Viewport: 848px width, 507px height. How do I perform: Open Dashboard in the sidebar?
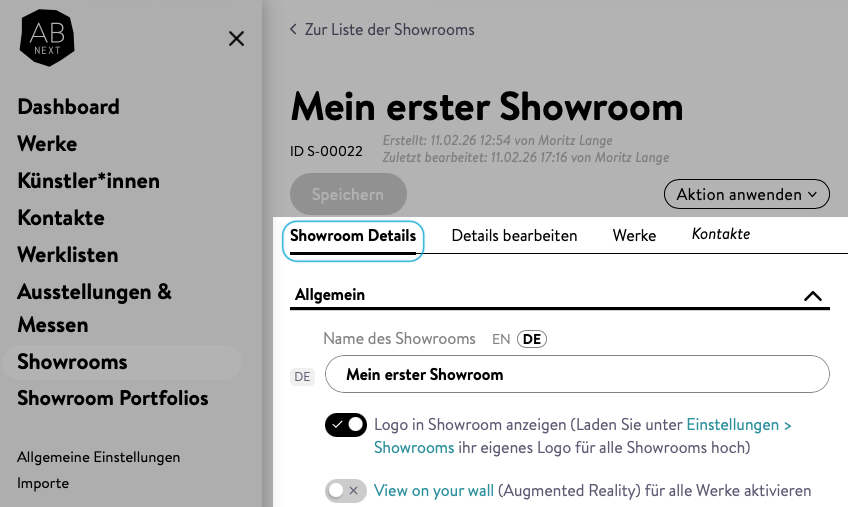click(x=68, y=107)
